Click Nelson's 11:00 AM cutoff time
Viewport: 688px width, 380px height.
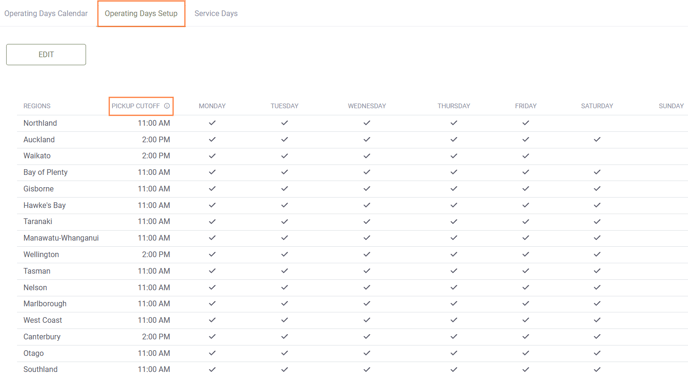[x=154, y=287]
